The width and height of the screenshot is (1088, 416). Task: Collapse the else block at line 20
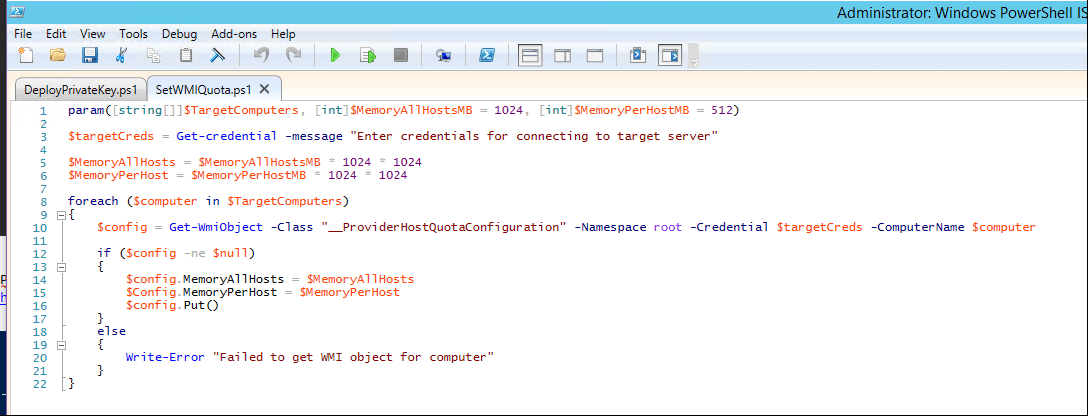[x=62, y=344]
